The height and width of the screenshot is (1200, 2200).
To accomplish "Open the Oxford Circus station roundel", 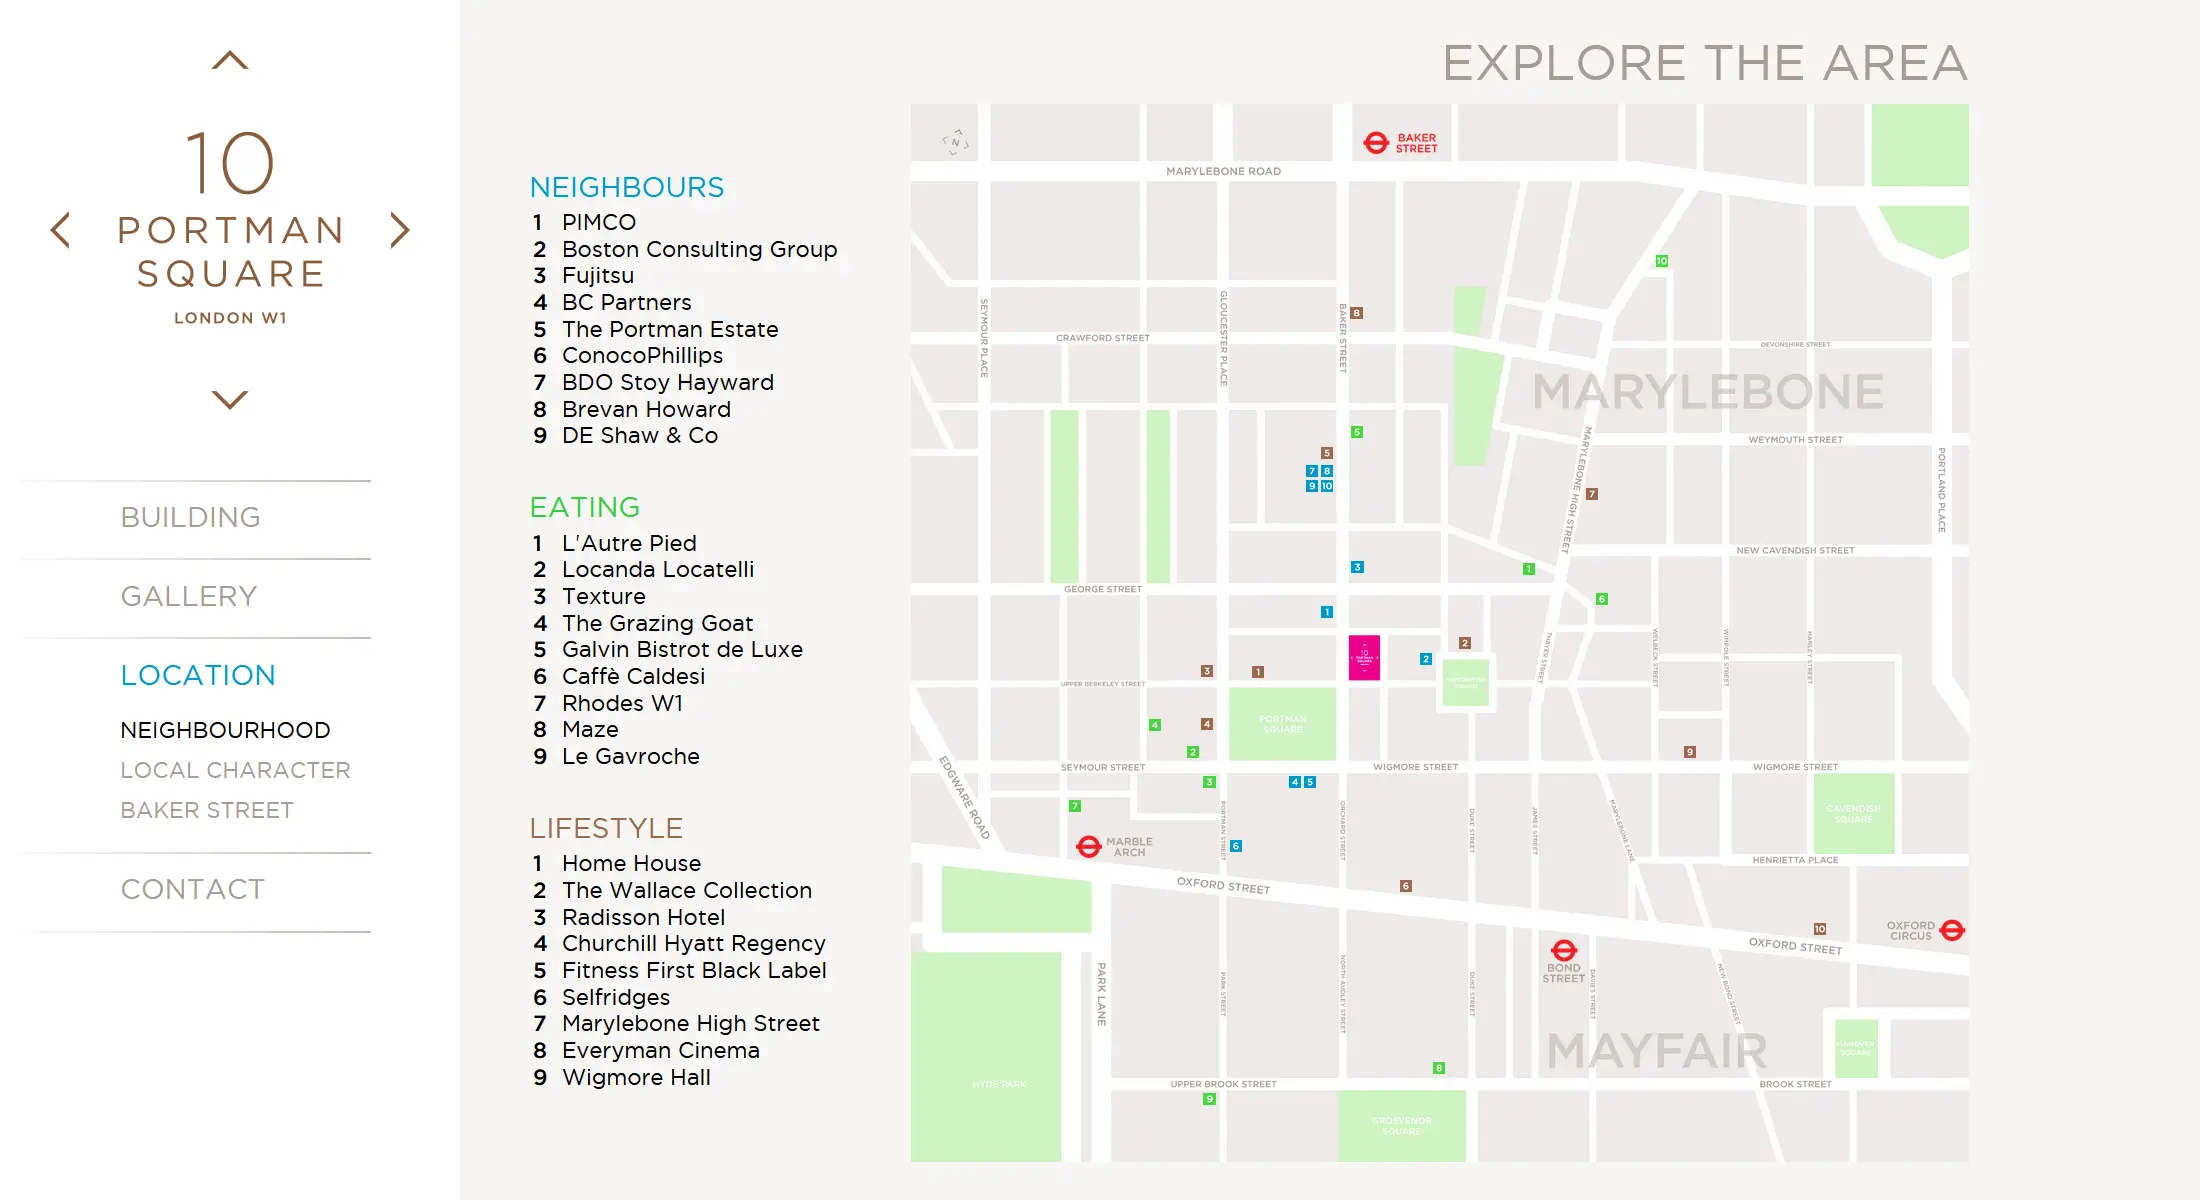I will (1954, 929).
